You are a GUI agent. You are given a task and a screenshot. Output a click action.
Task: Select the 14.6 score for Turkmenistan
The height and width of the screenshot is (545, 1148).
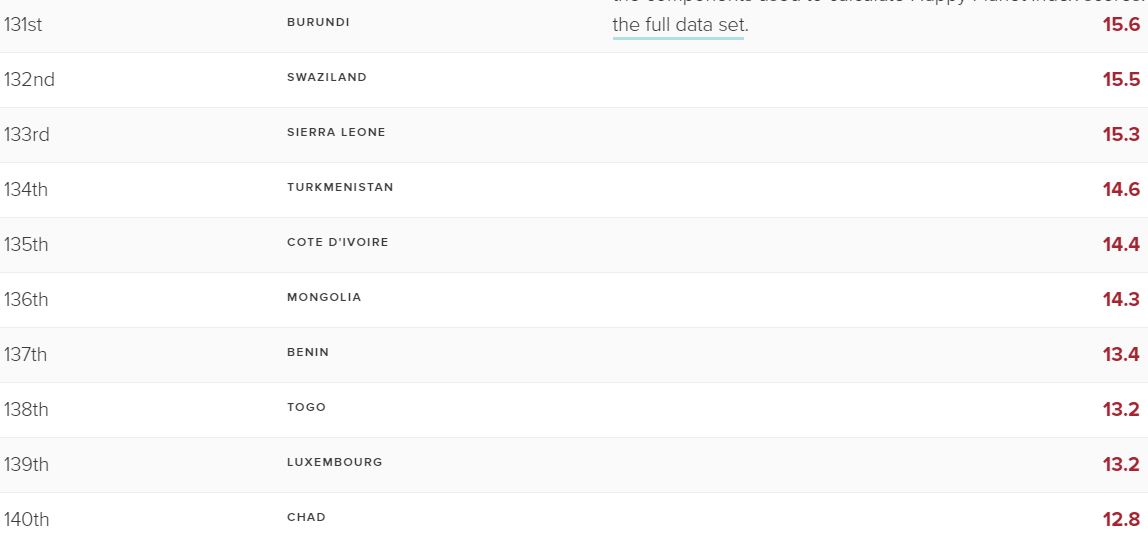click(x=1121, y=190)
